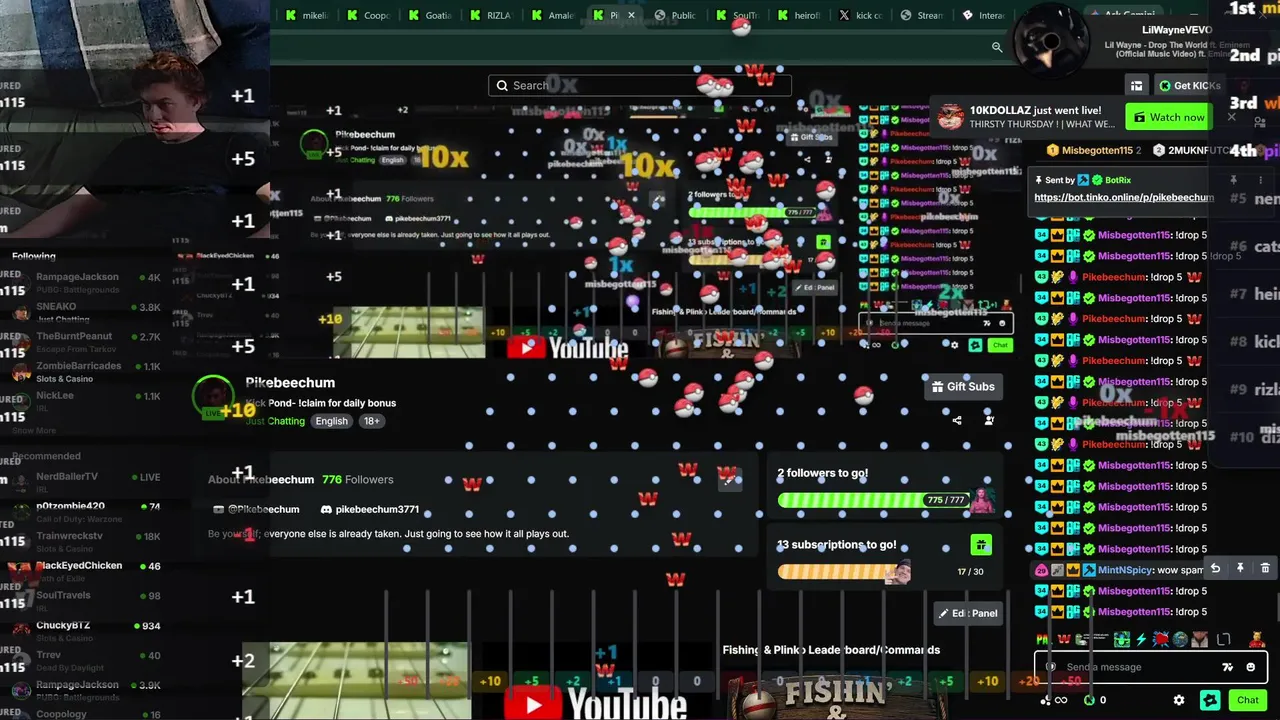
Task: Open the emoji picker in chat
Action: point(1250,667)
